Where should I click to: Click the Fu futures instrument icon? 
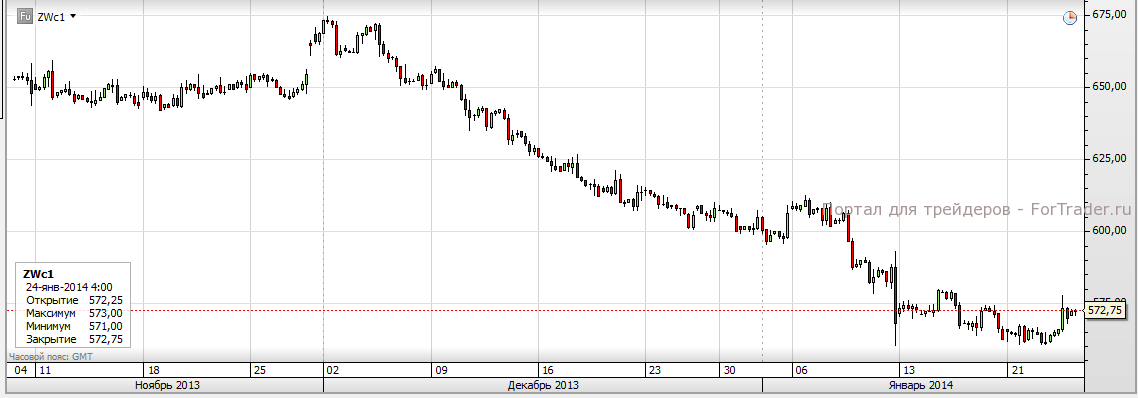coord(25,17)
